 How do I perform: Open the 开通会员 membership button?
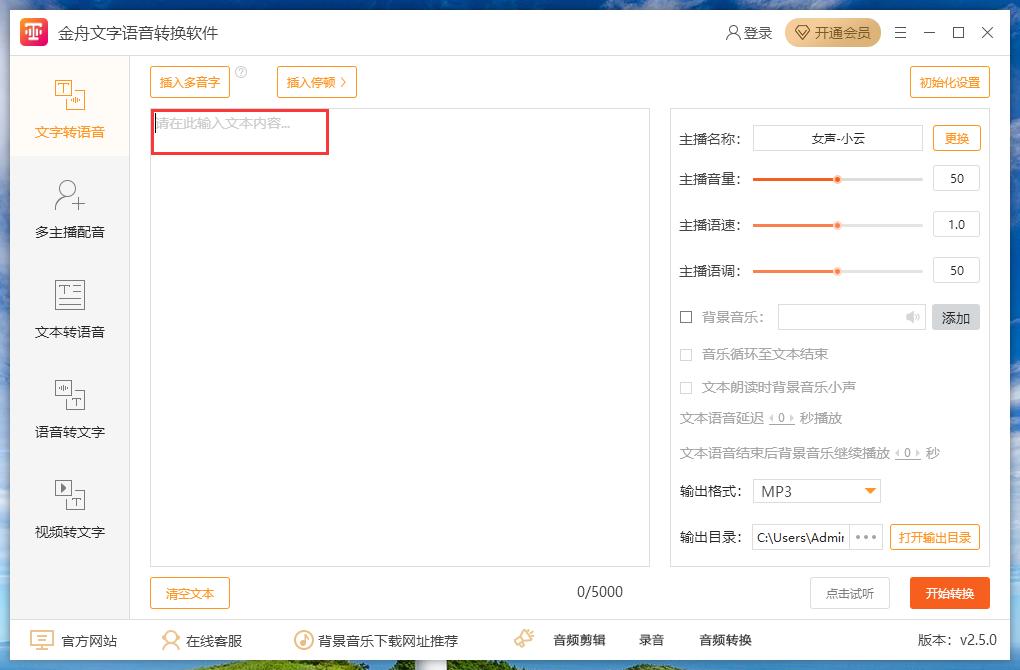(833, 33)
